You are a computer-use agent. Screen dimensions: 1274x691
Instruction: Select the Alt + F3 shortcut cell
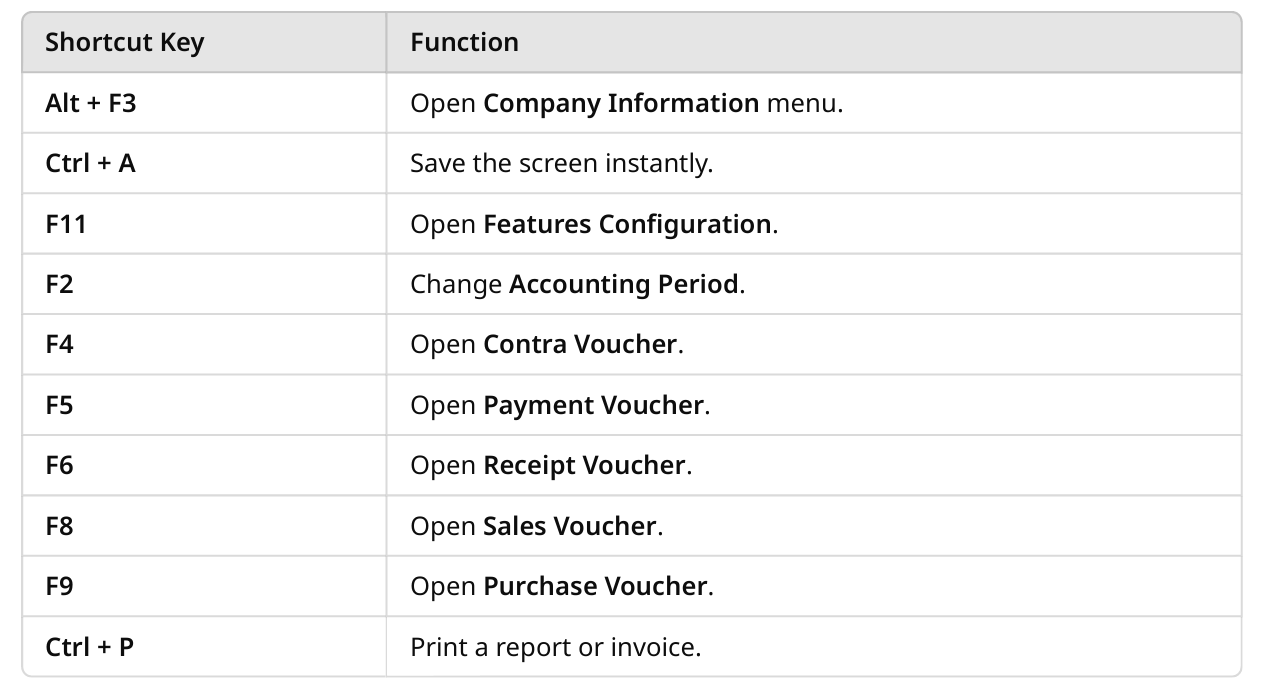pos(204,103)
